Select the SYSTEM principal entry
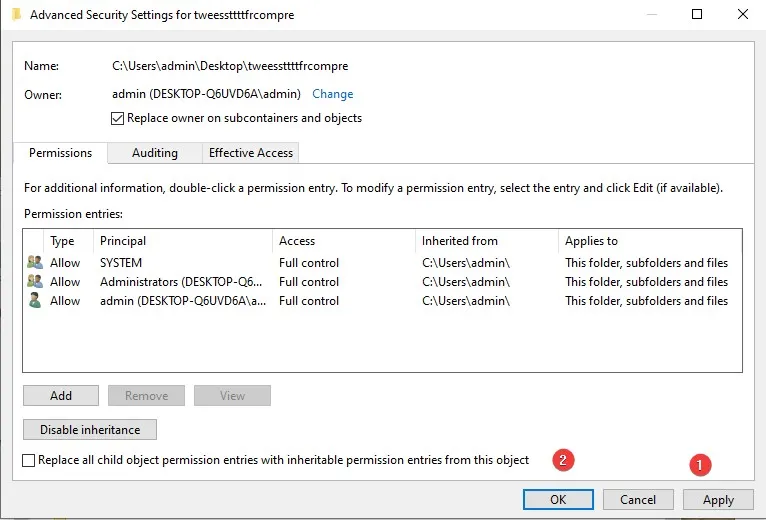Screen dimensions: 766x520 pyautogui.click(x=121, y=263)
